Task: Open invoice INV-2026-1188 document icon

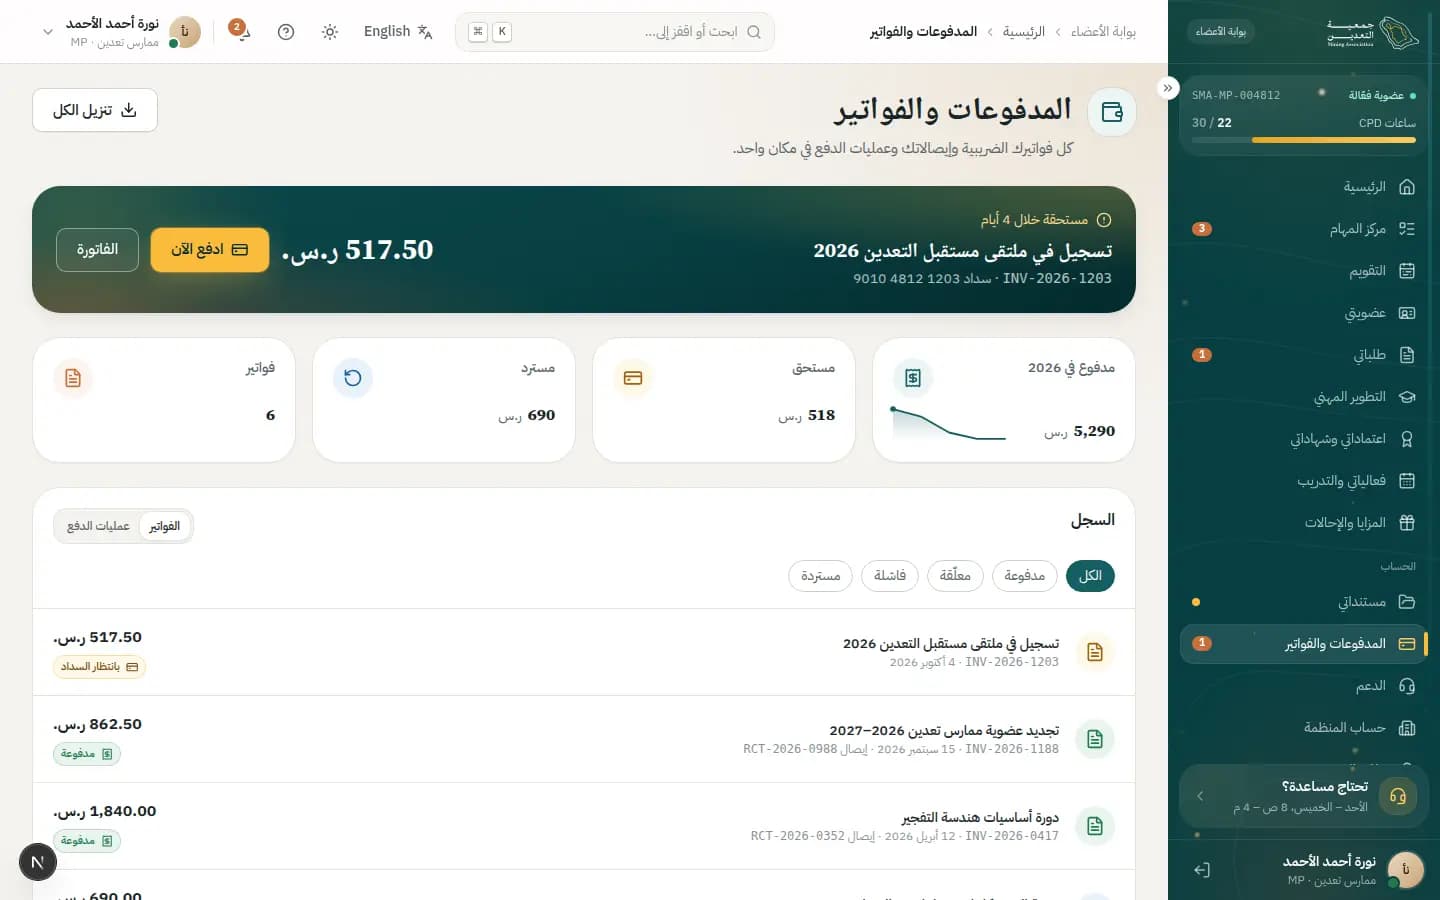Action: (1095, 739)
